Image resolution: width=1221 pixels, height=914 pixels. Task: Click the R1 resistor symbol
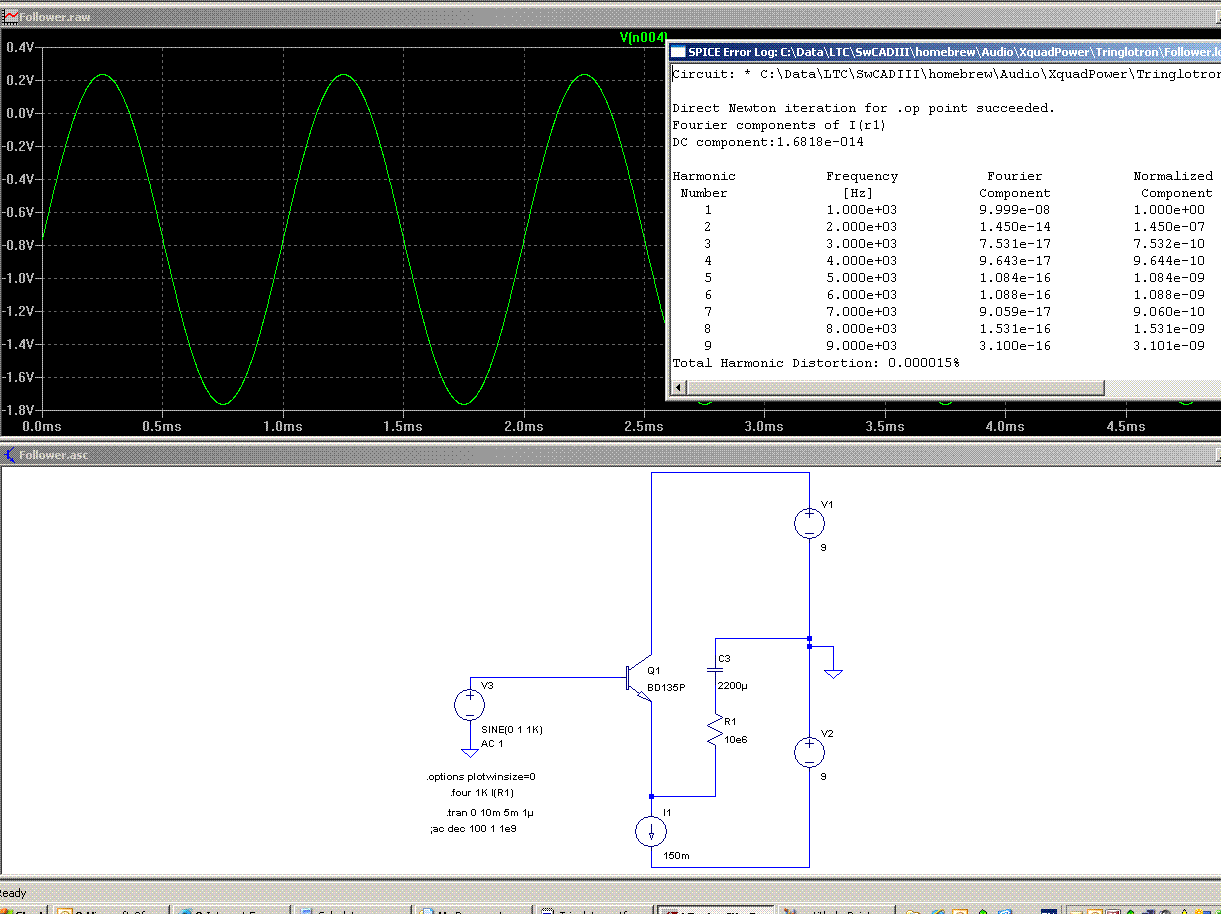pyautogui.click(x=716, y=731)
